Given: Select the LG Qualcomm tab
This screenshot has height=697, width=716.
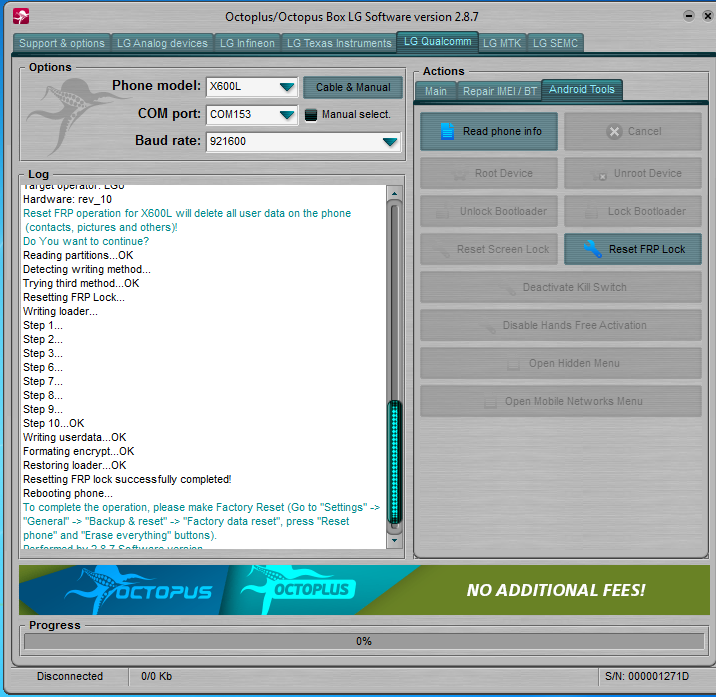Looking at the screenshot, I should tap(437, 42).
